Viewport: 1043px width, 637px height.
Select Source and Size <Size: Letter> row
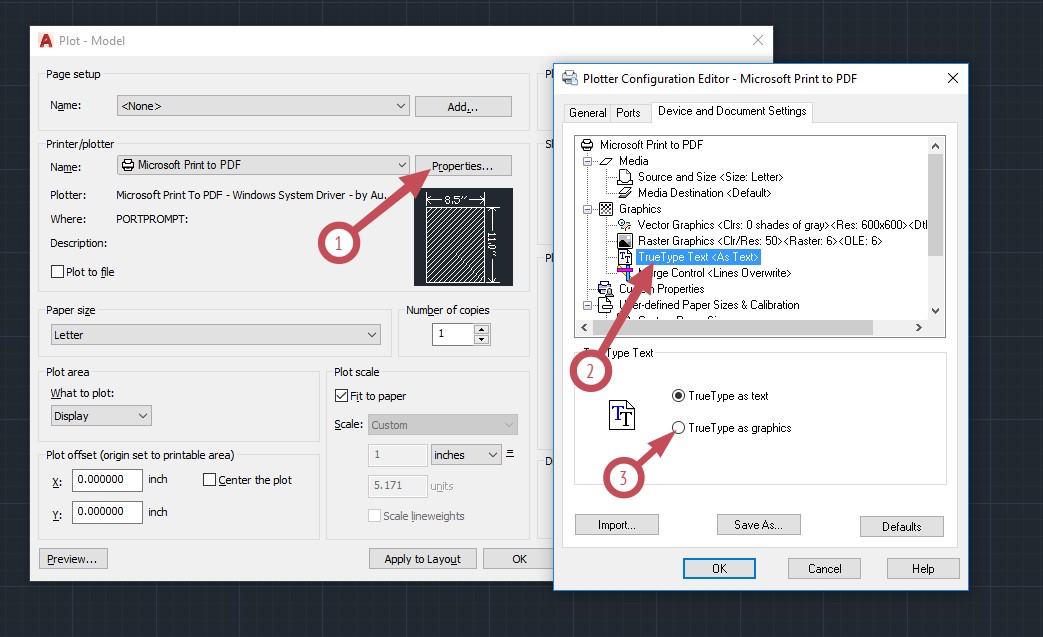coord(710,177)
